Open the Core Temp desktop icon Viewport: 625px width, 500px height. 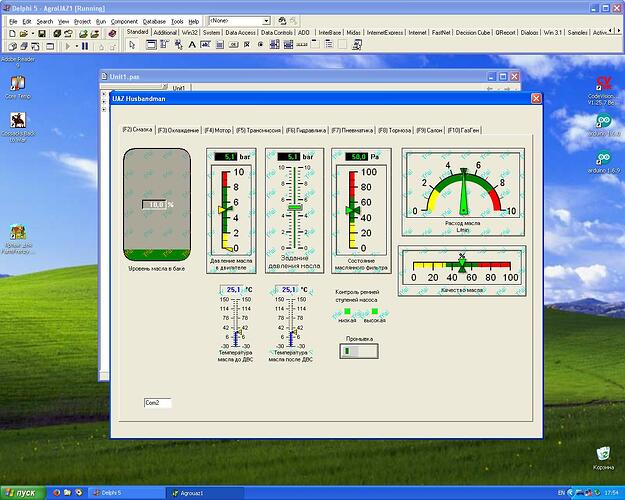pyautogui.click(x=18, y=88)
